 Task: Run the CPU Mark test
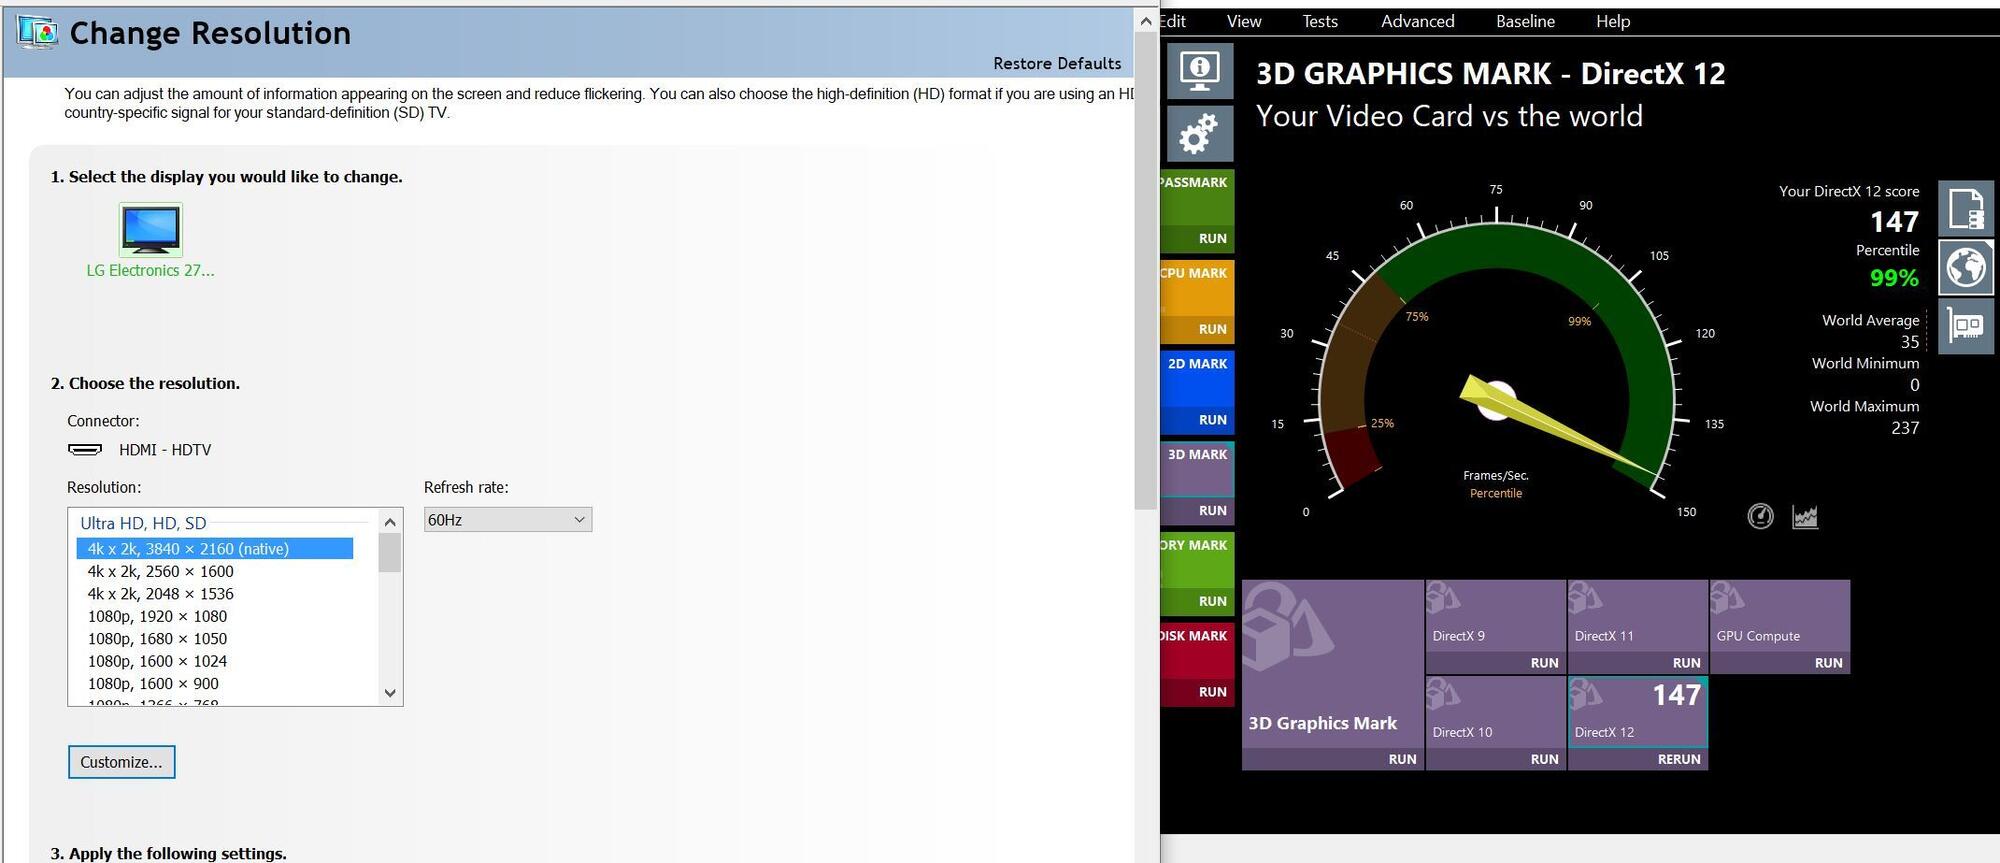coord(1212,329)
